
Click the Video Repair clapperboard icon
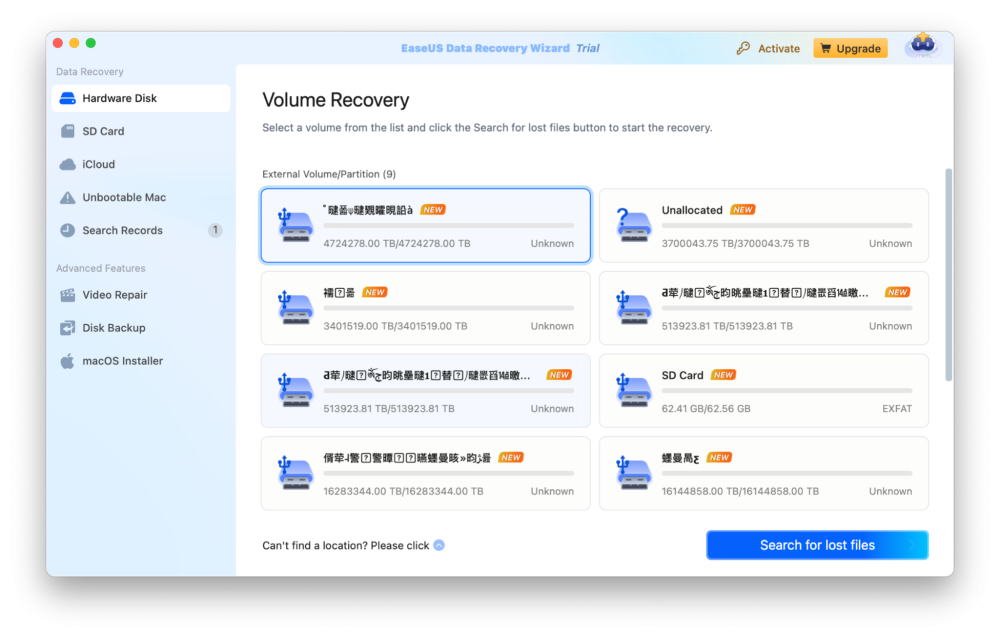tap(68, 295)
